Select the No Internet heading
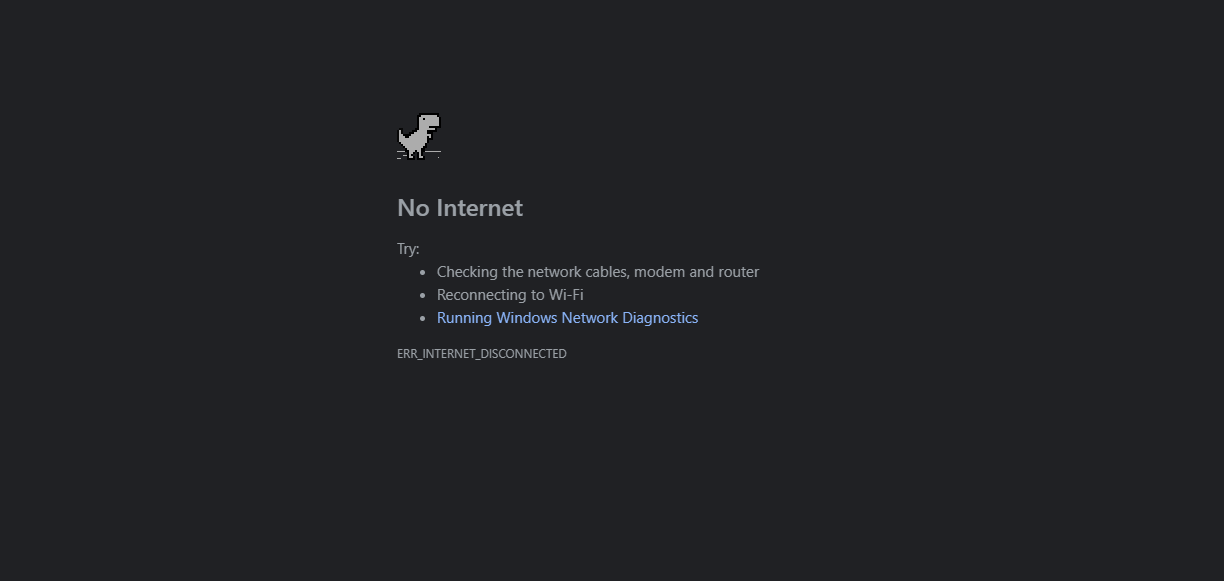 (x=460, y=208)
